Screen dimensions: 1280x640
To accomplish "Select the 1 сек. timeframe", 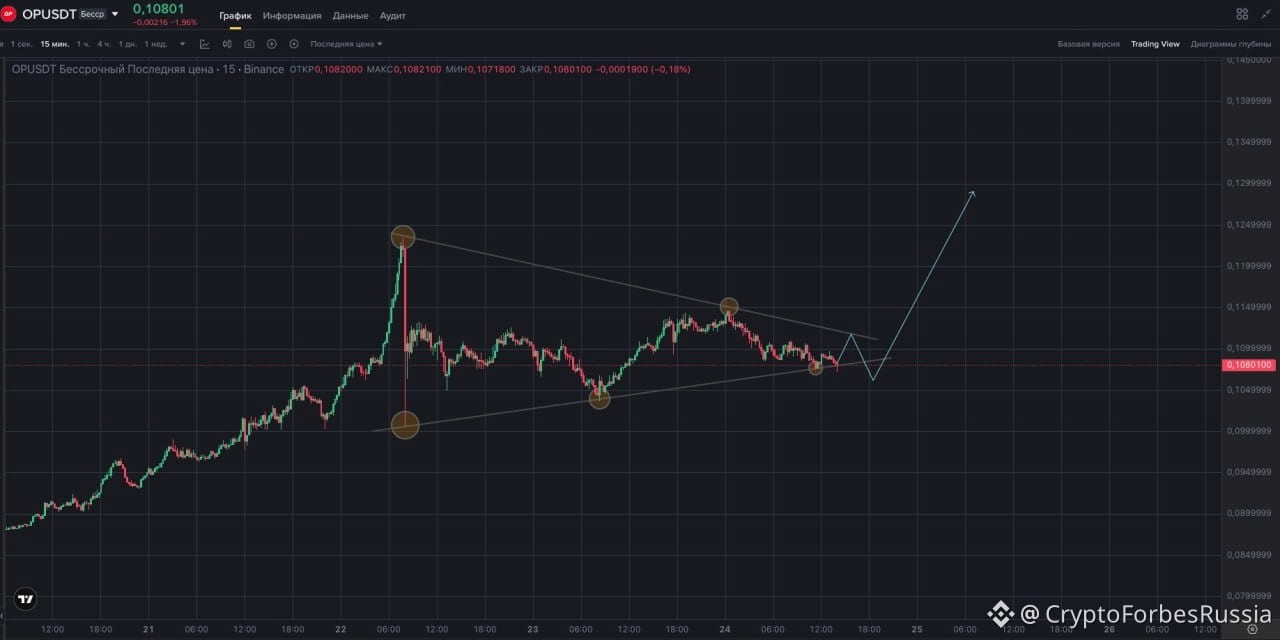I will point(21,44).
